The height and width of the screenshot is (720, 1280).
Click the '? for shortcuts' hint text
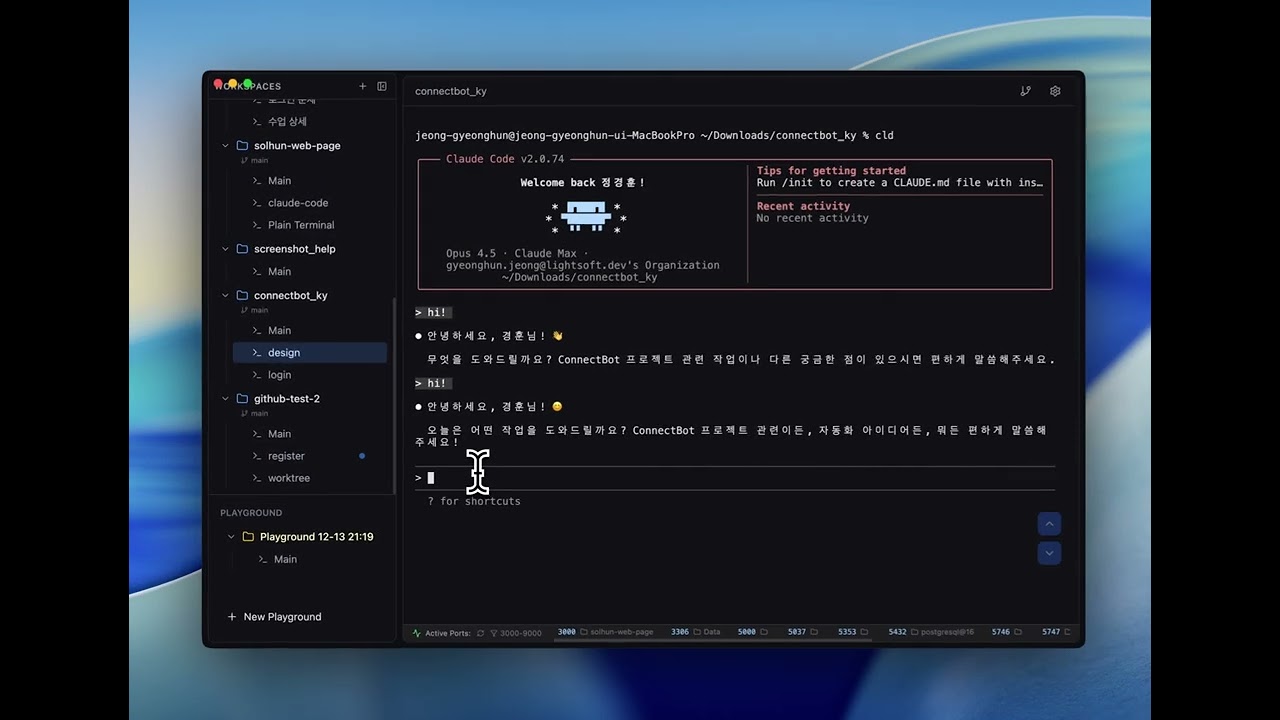tap(474, 501)
